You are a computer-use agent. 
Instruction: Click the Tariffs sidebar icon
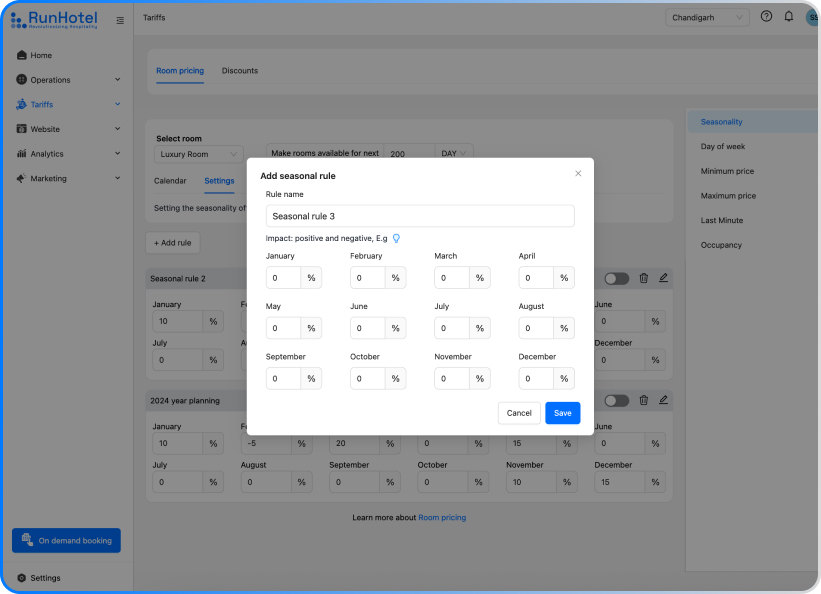pos(21,104)
